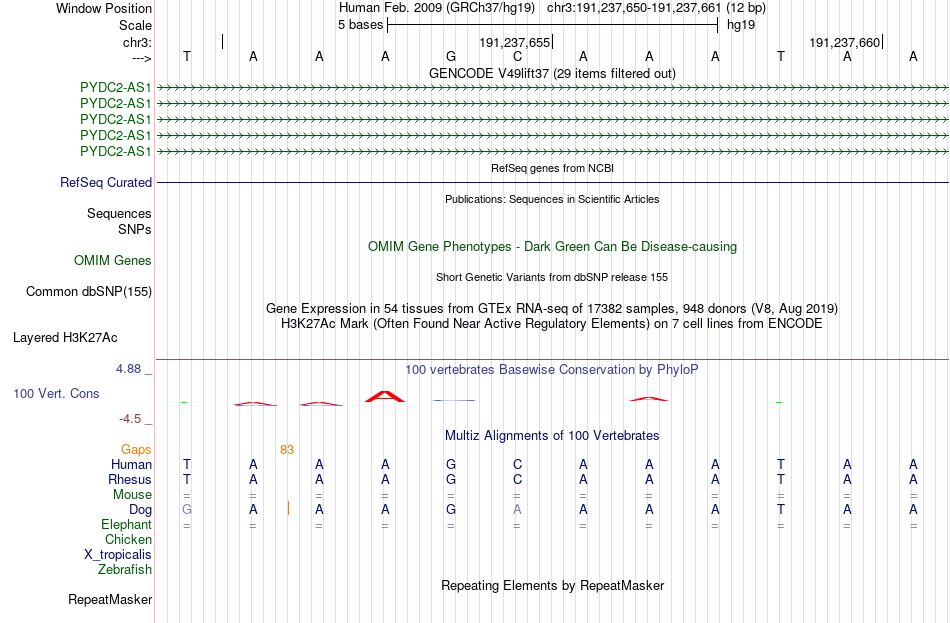Click Repeating Elements by RepeatMasker title

pos(553,585)
